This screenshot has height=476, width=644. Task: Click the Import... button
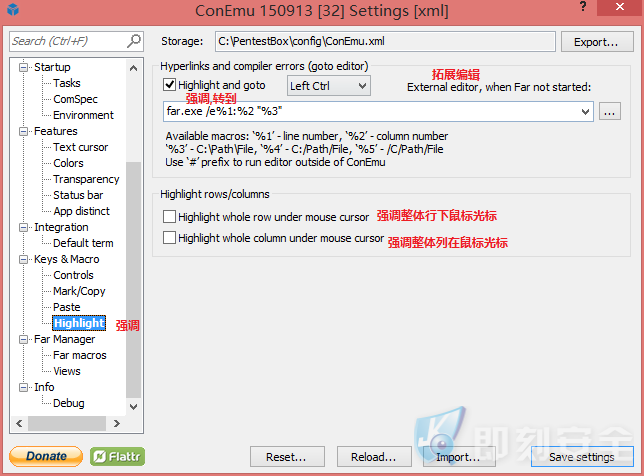pyautogui.click(x=459, y=457)
